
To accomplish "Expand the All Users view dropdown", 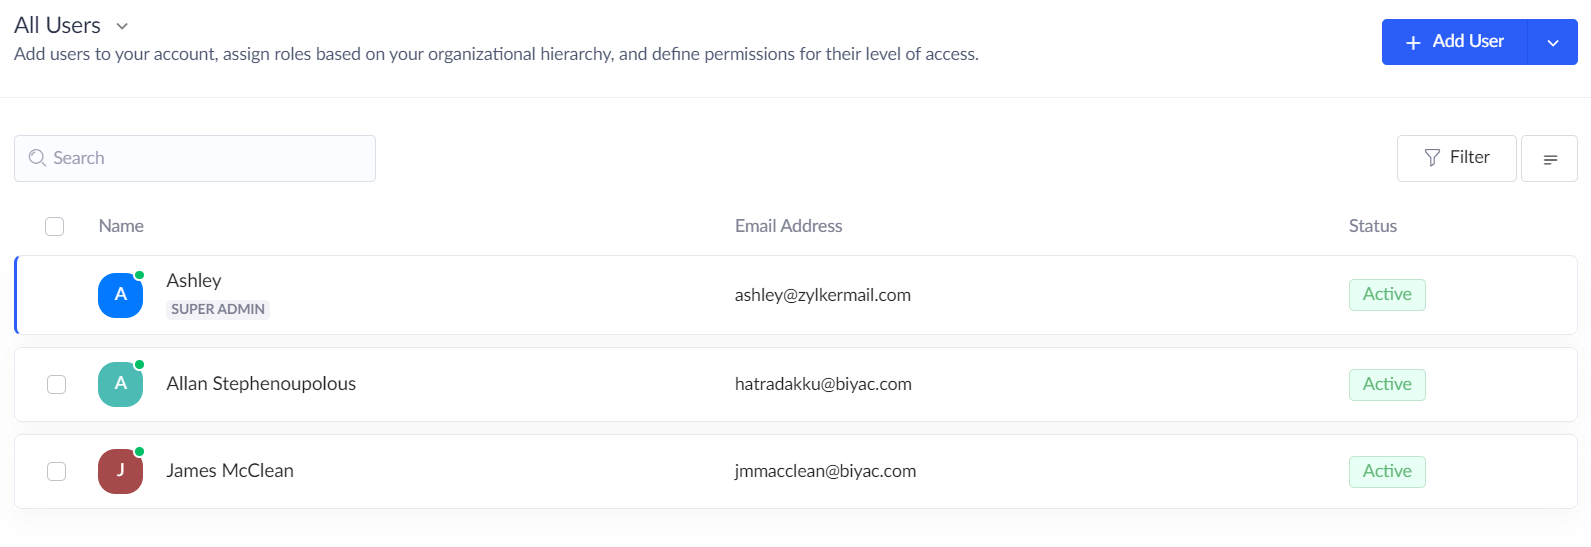I will (122, 26).
